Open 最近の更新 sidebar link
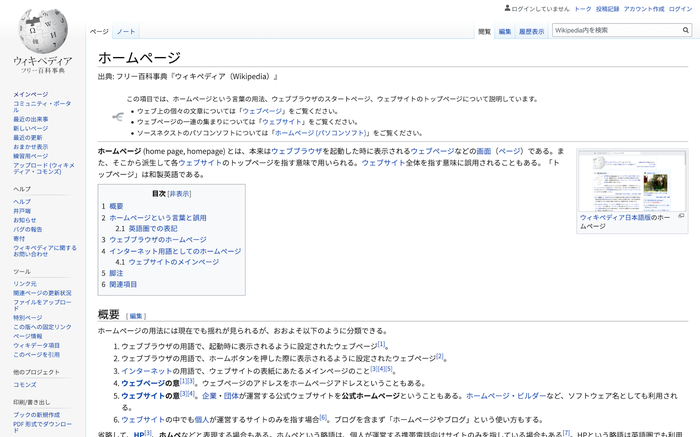Image resolution: width=700 pixels, height=437 pixels. click(x=28, y=137)
